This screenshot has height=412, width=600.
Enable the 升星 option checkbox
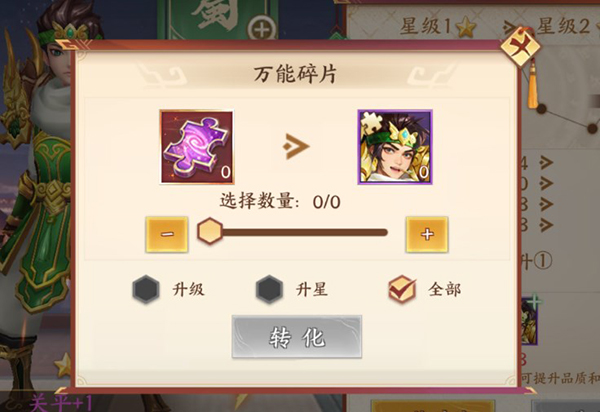coord(269,289)
